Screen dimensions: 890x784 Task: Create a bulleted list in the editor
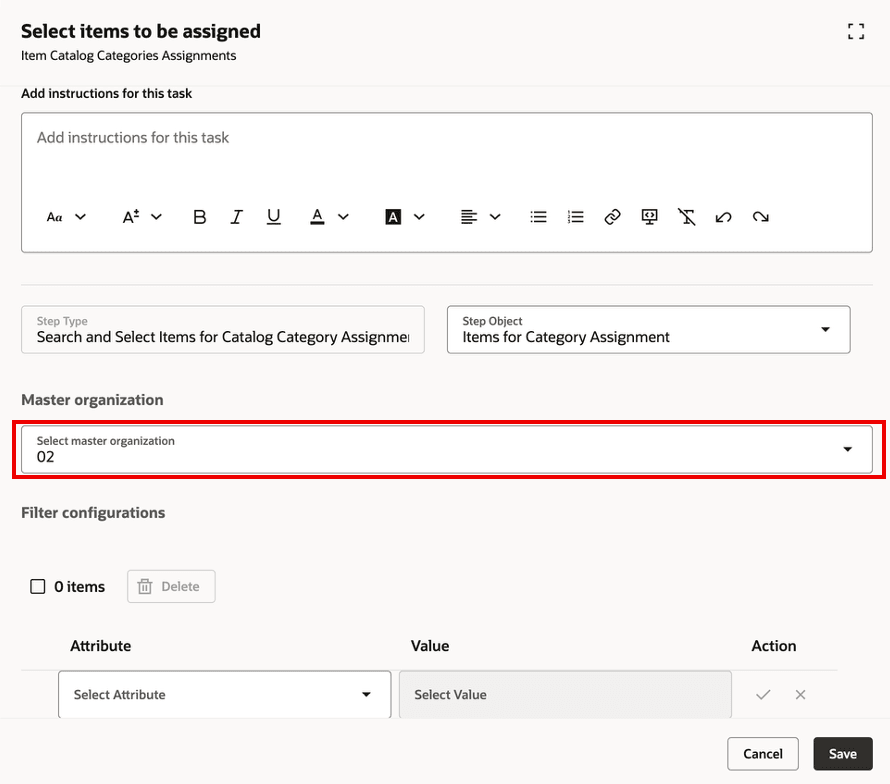pyautogui.click(x=538, y=217)
